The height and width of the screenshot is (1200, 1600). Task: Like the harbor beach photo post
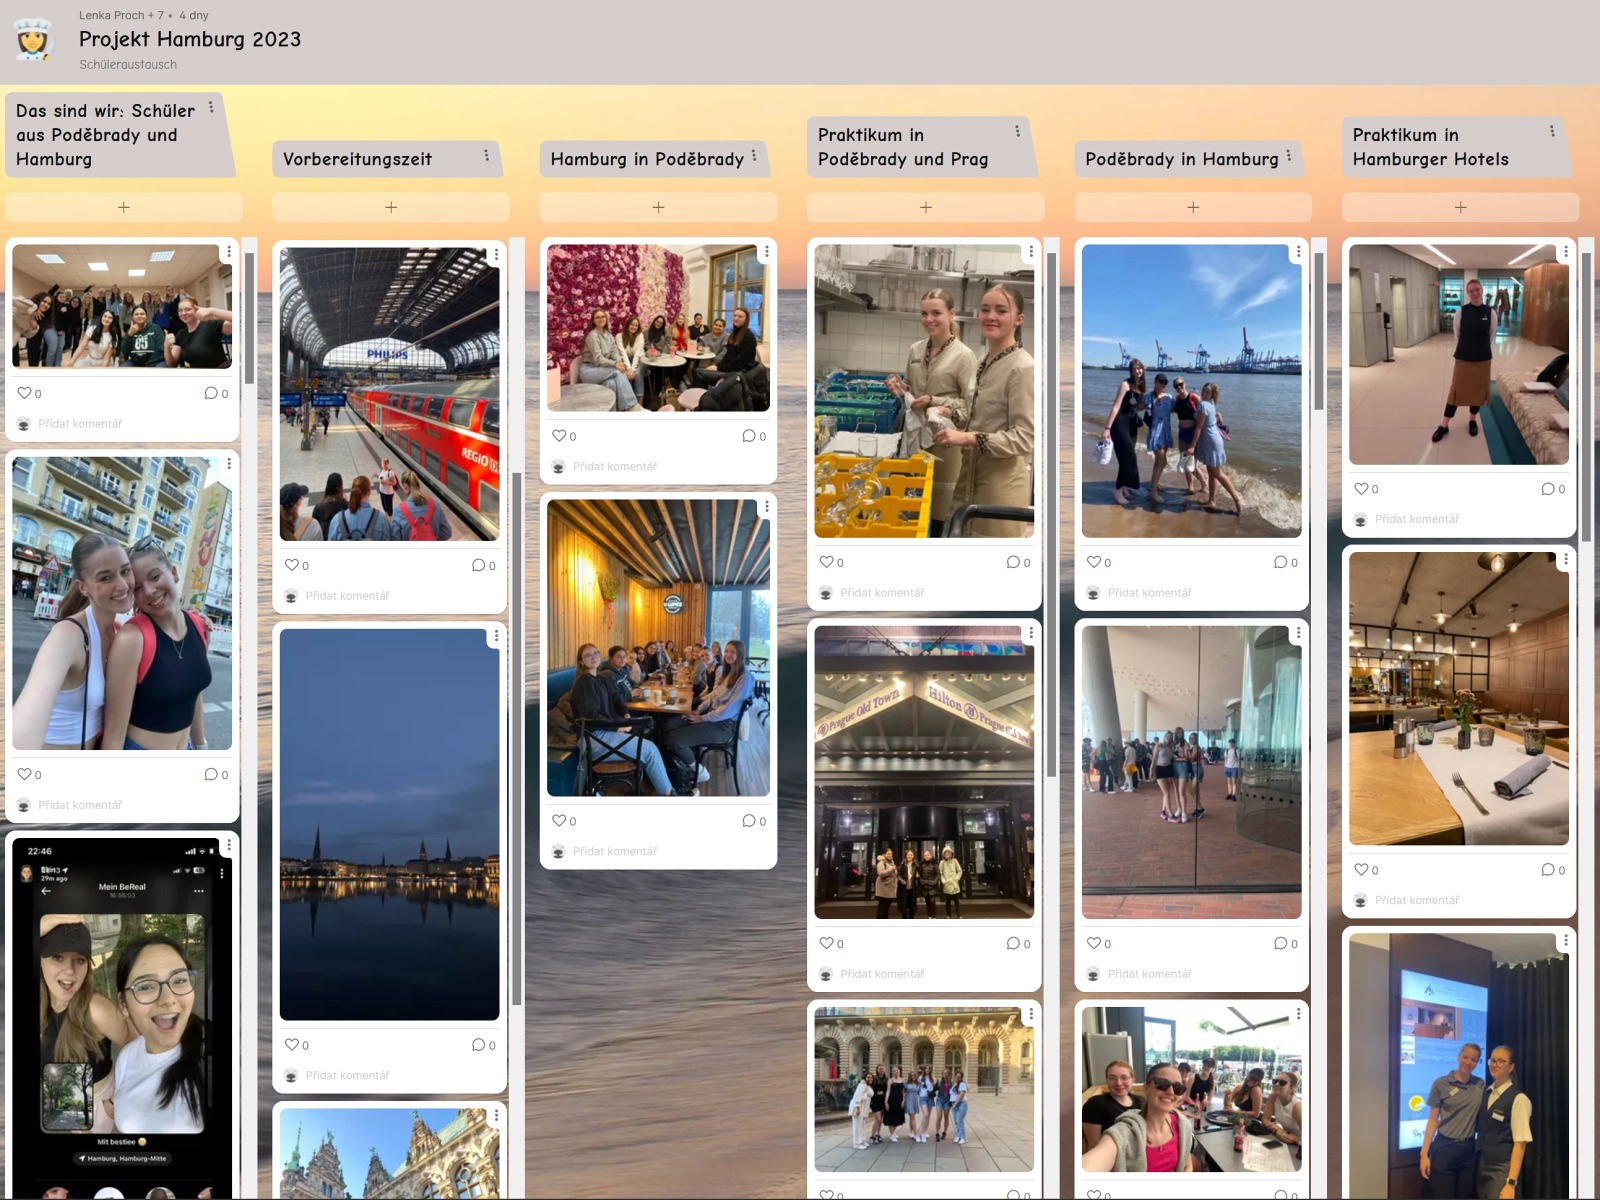[x=1093, y=562]
